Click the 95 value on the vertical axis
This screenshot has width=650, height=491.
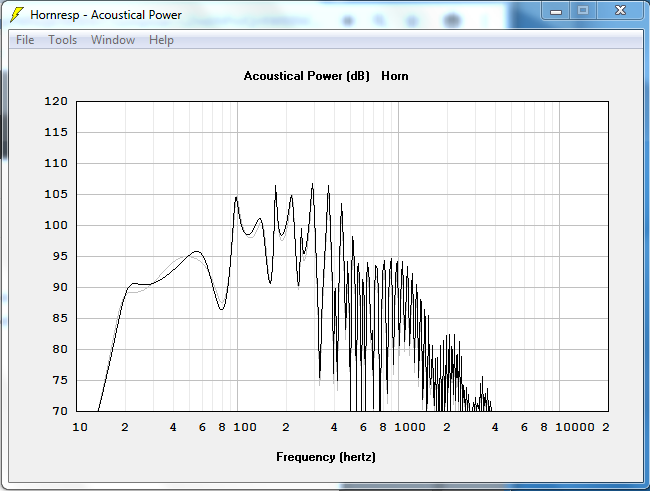(60, 256)
